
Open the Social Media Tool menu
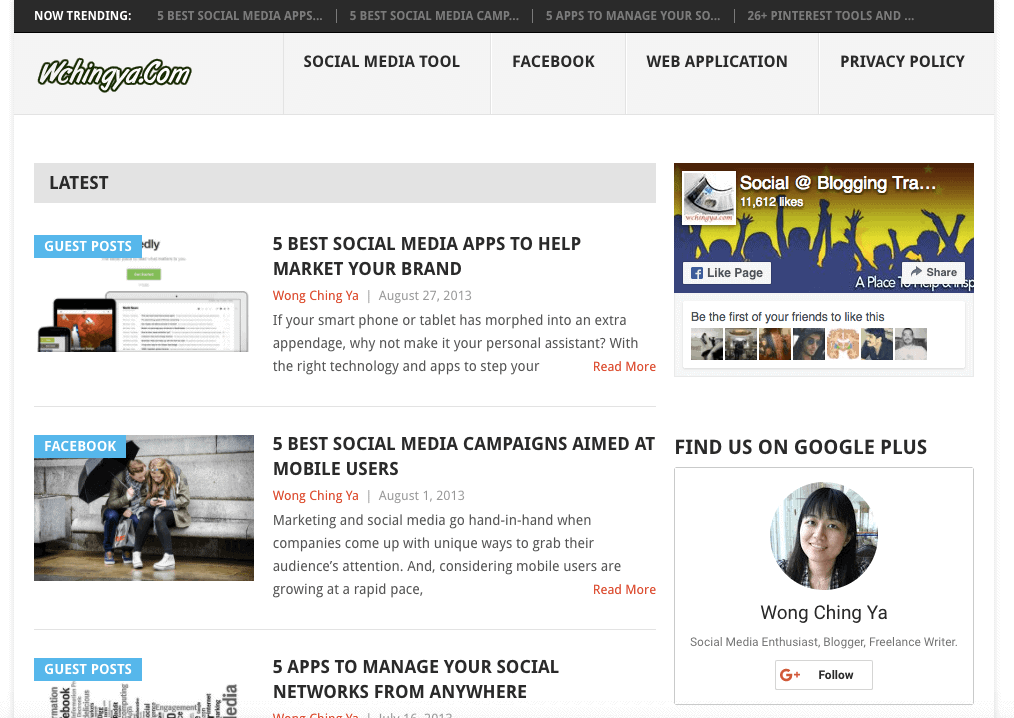pyautogui.click(x=382, y=61)
